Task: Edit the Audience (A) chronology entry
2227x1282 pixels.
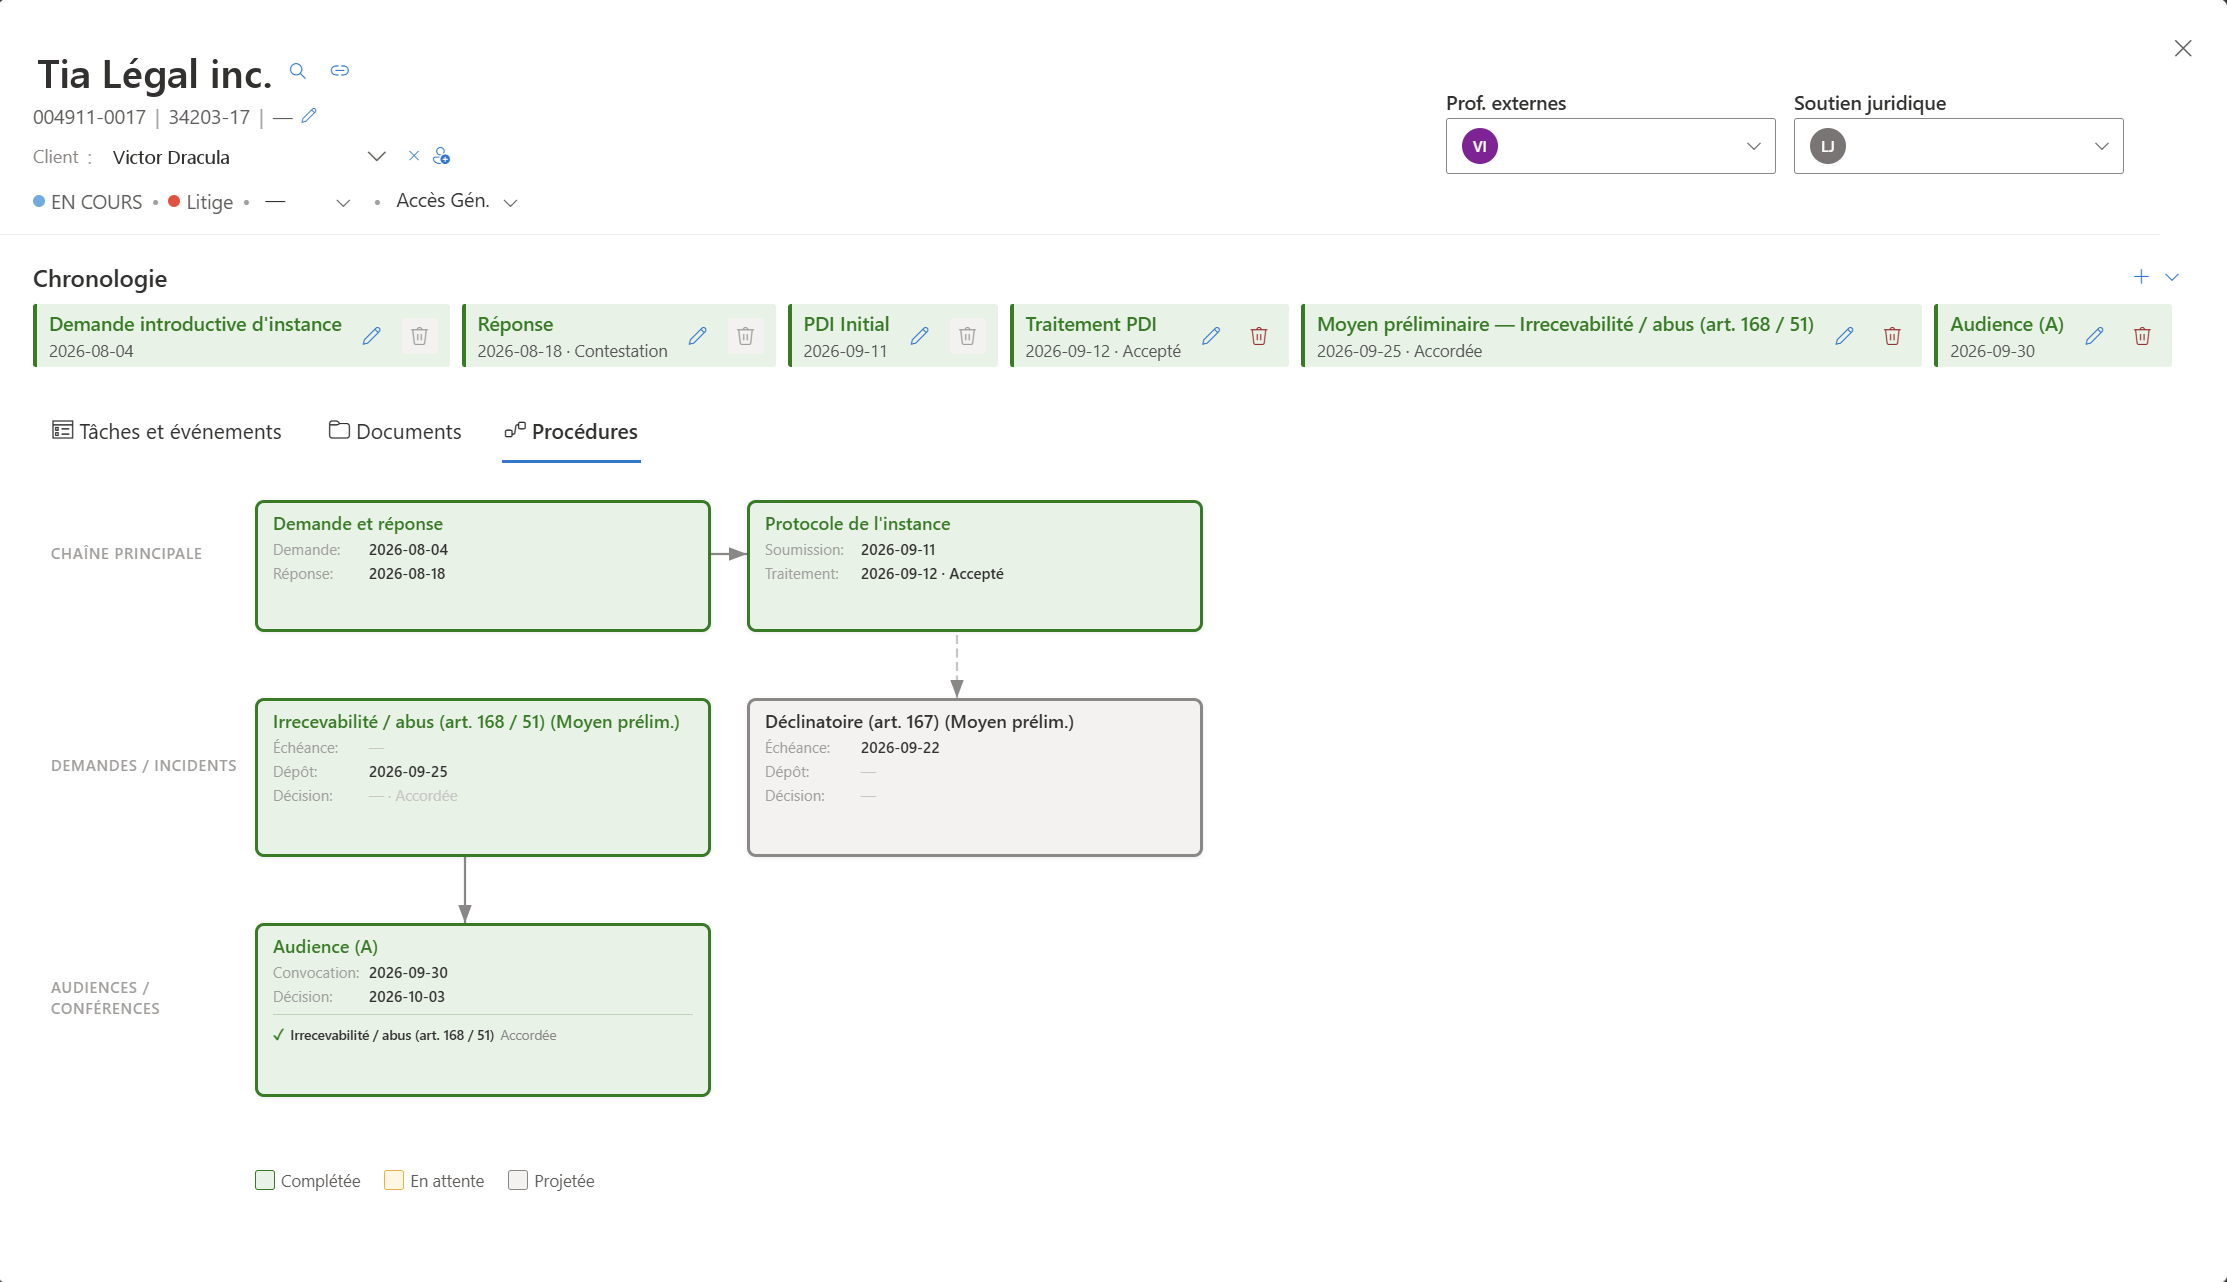Action: 2094,336
